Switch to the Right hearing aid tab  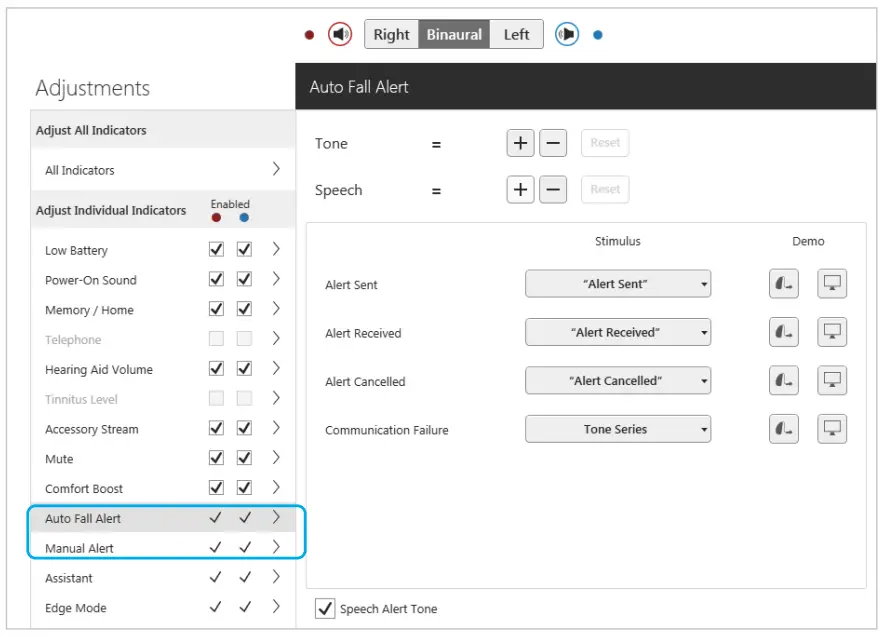point(391,33)
